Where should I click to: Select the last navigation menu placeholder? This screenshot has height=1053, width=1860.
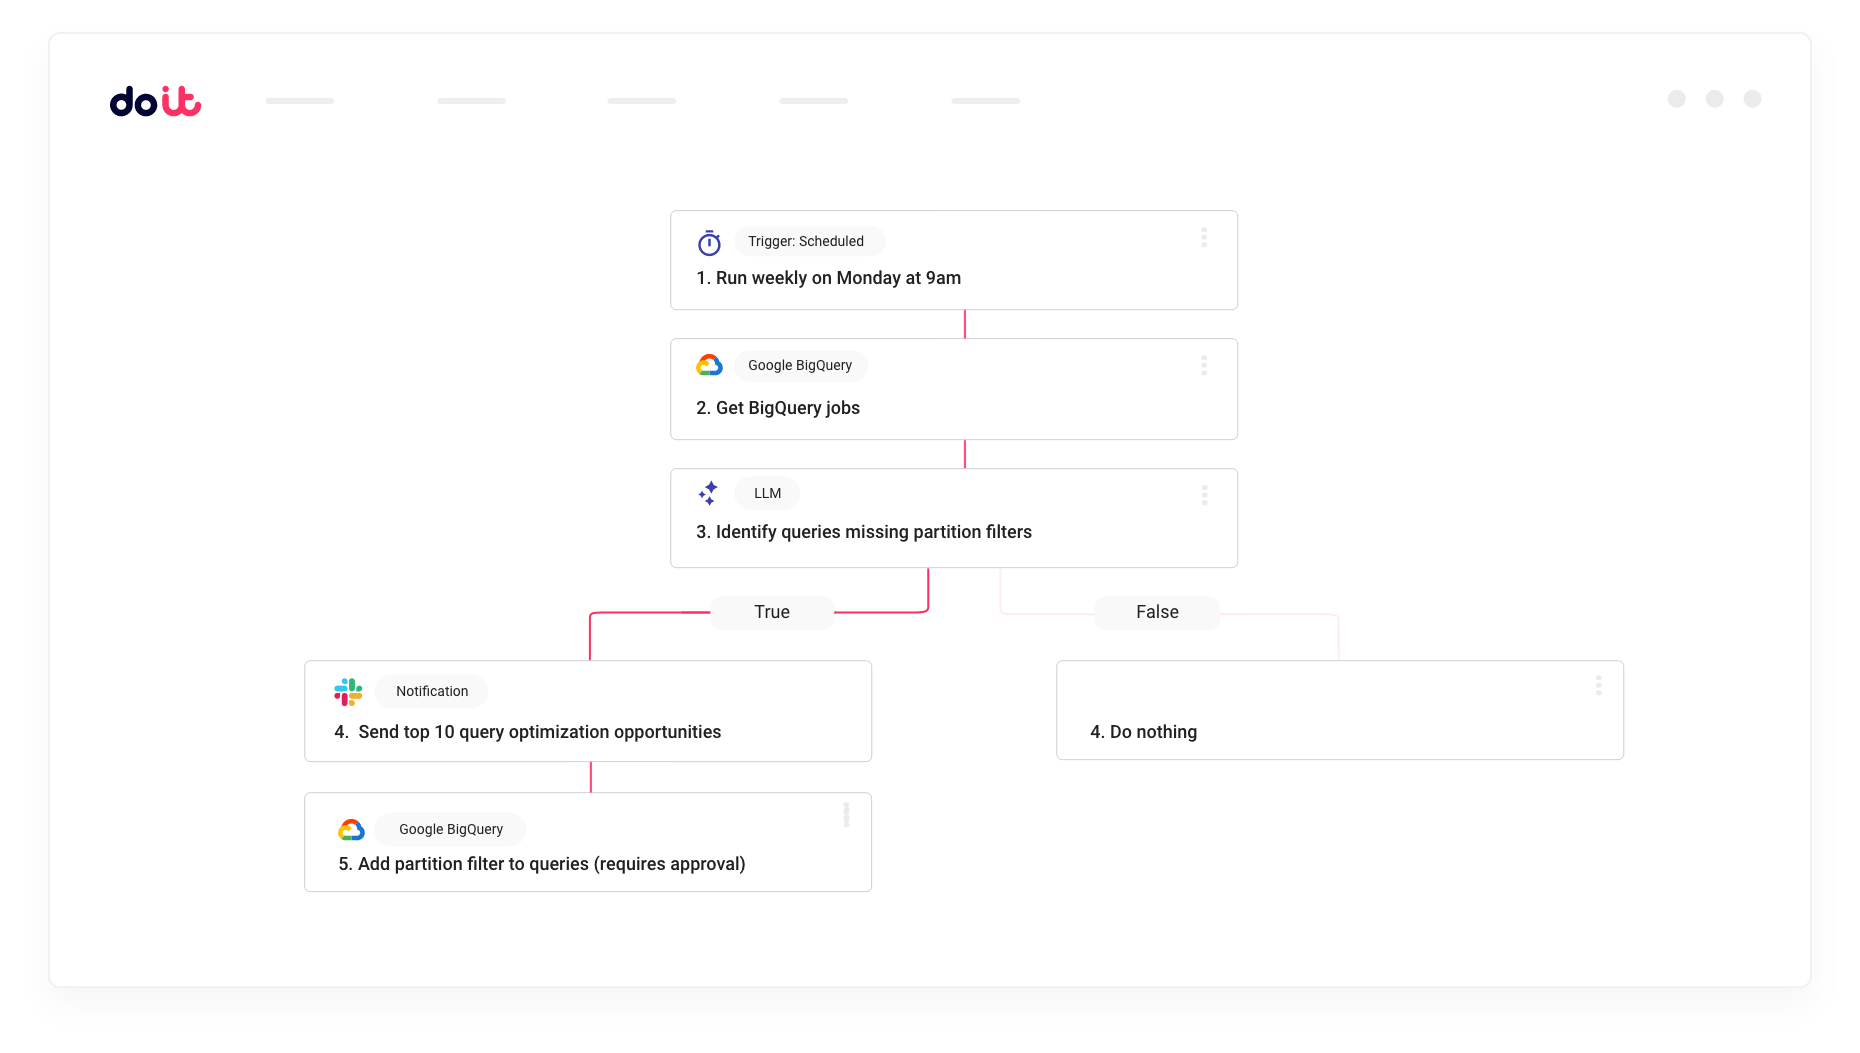[x=985, y=101]
